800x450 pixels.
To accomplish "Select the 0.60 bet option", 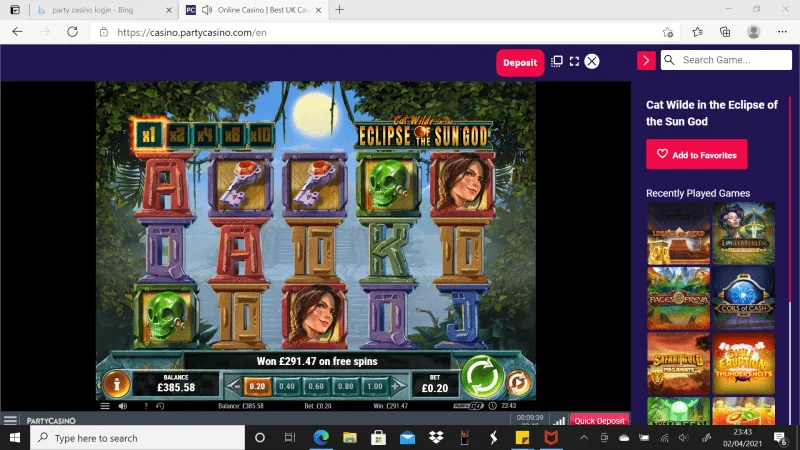I will coord(316,386).
